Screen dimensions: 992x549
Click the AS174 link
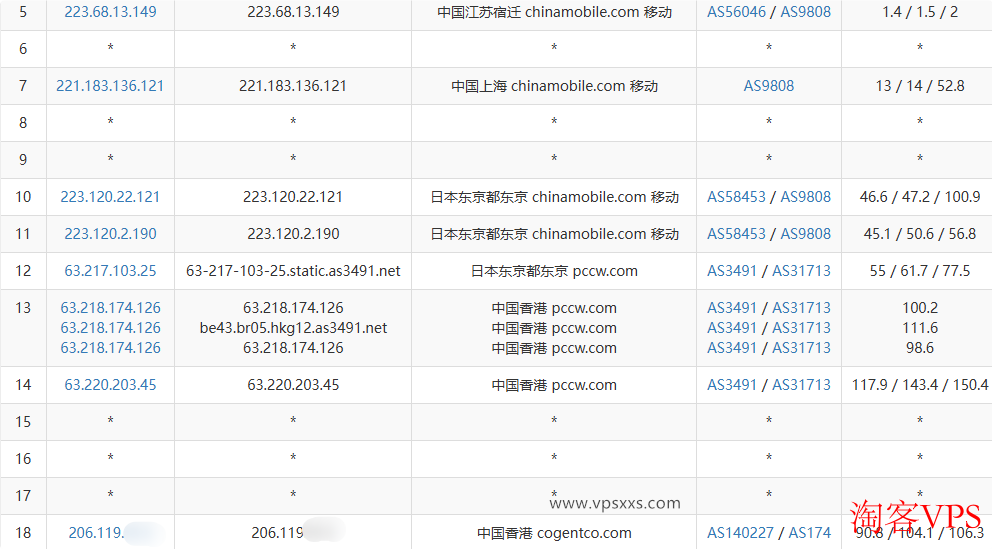tap(810, 533)
